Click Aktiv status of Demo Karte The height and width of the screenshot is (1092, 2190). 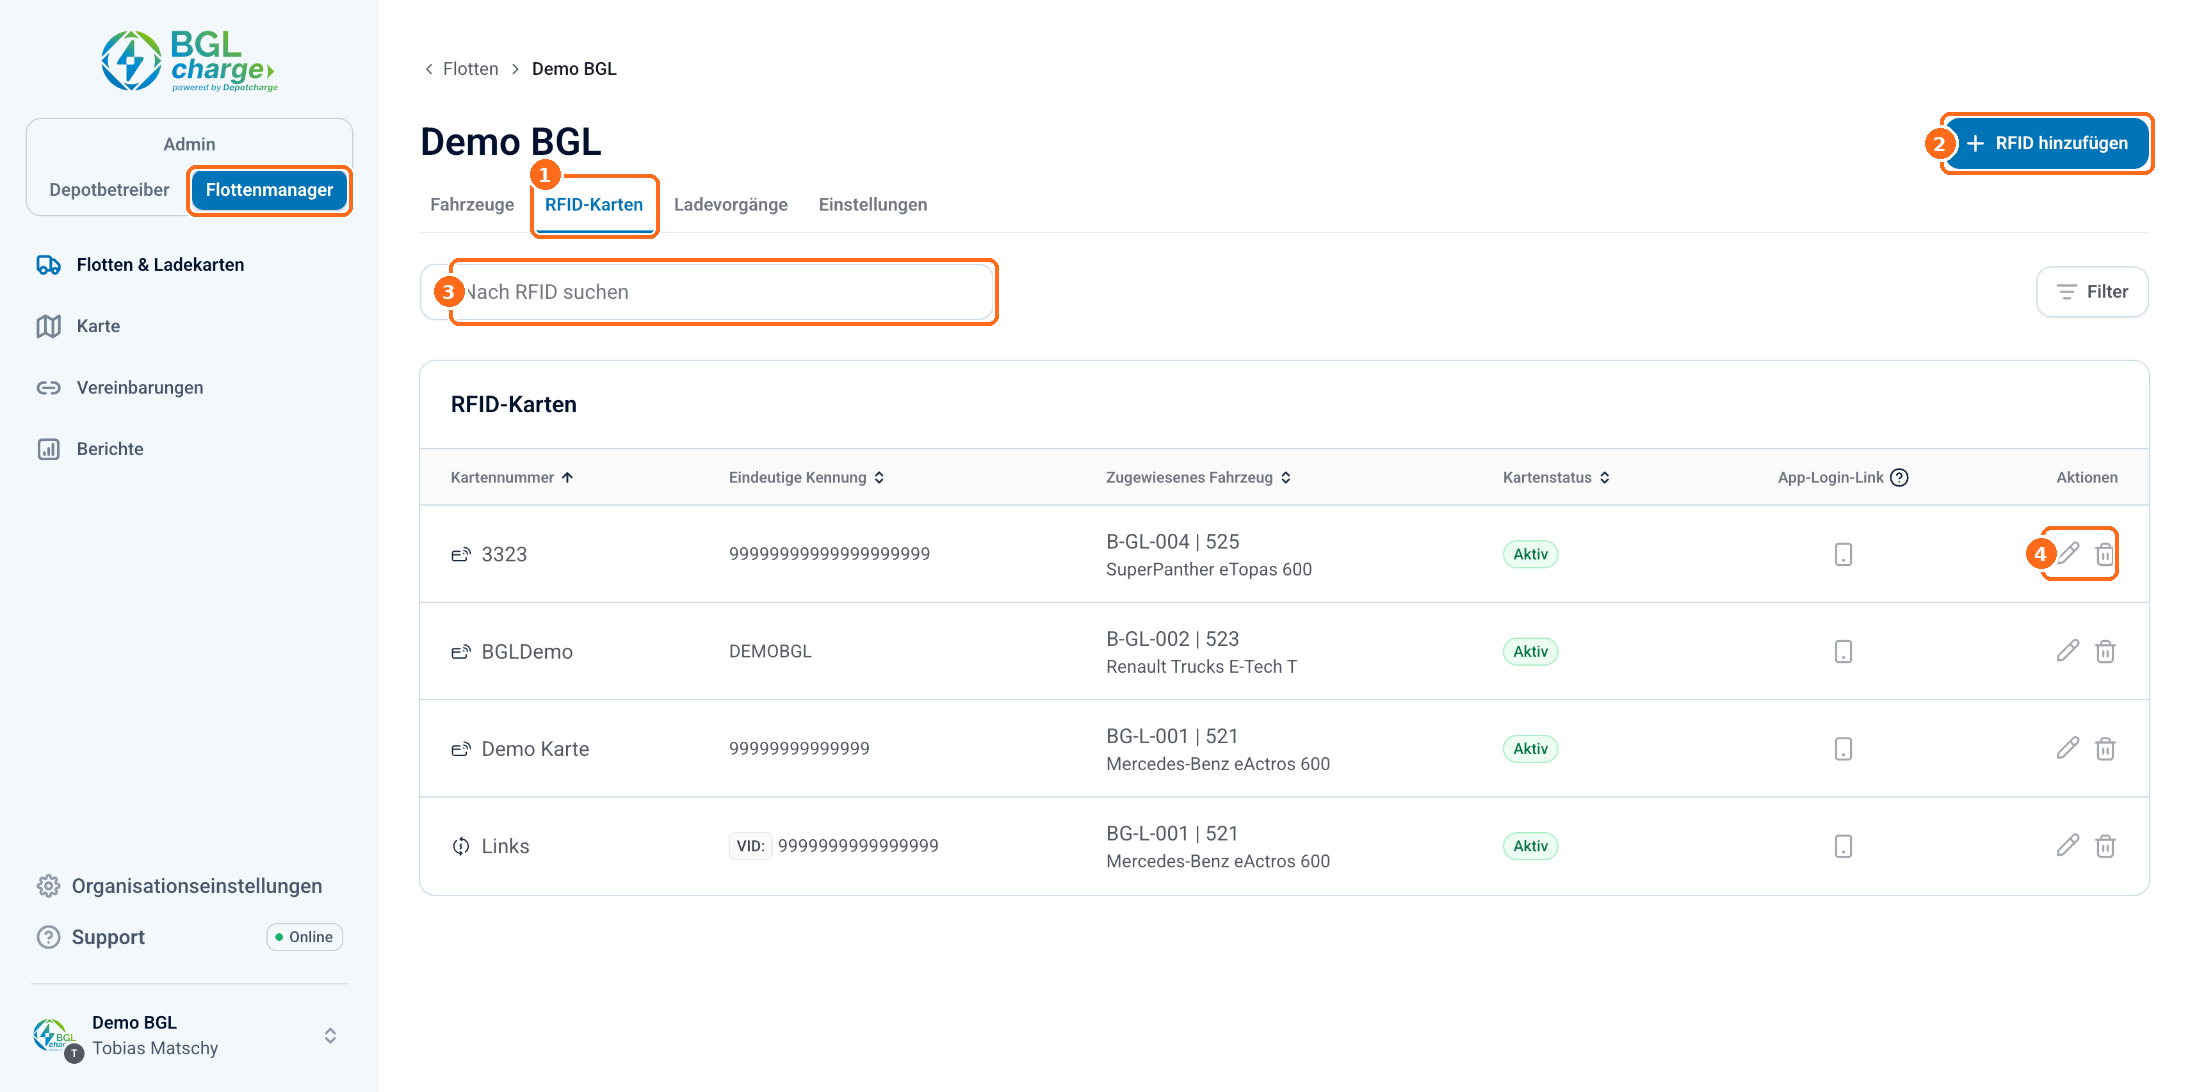pos(1530,748)
